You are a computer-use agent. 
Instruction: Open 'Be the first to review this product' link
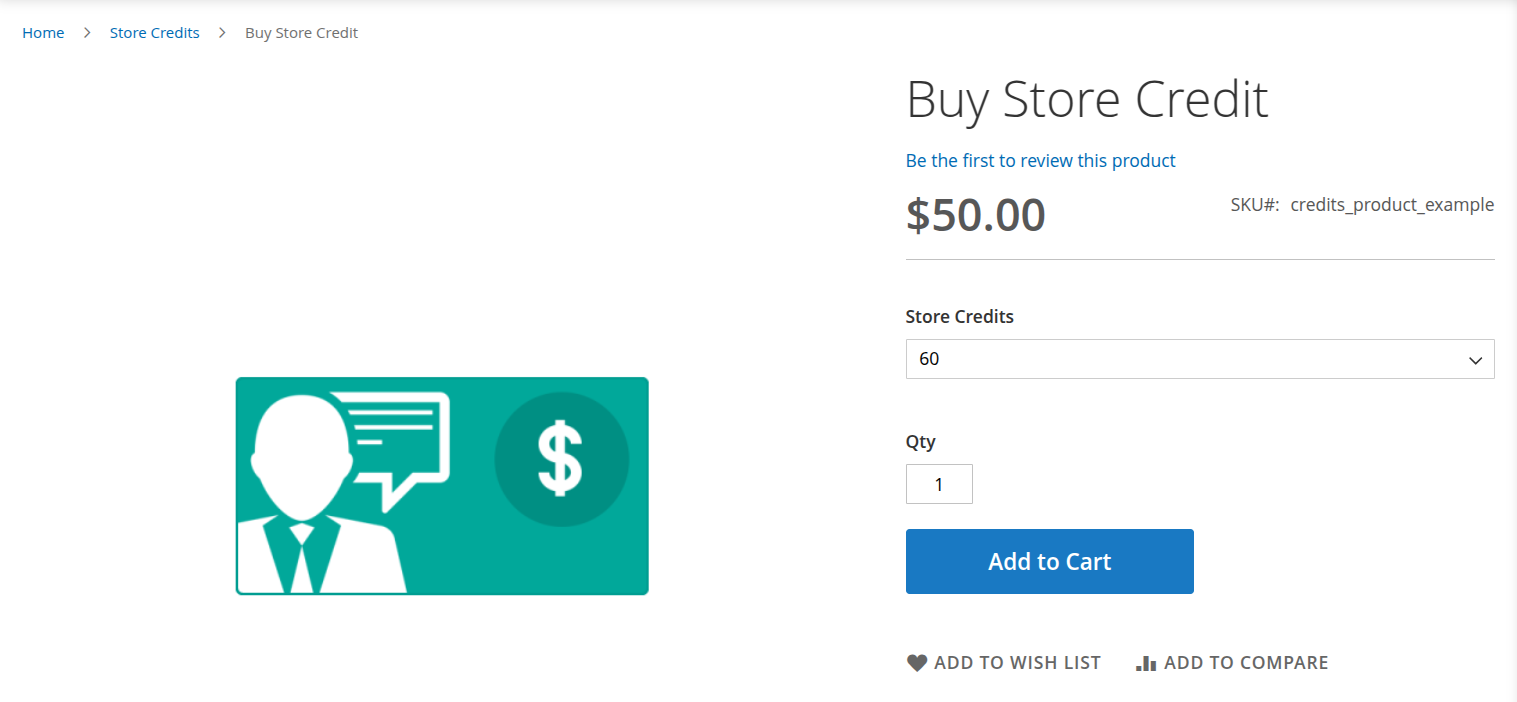[1040, 160]
